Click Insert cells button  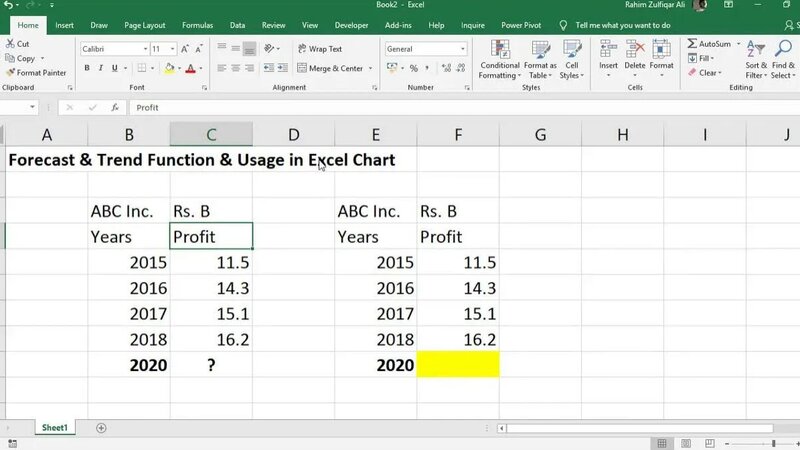[608, 59]
